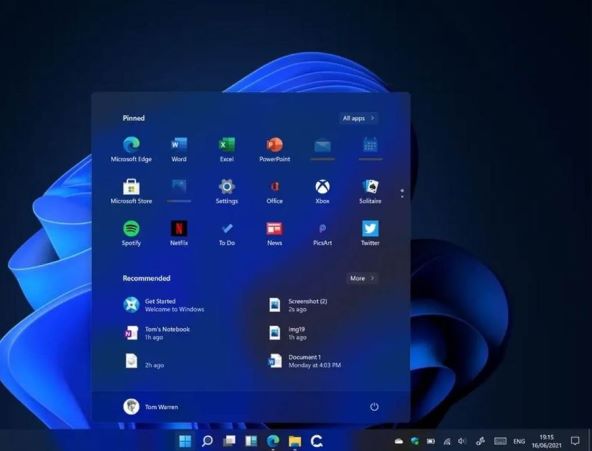Open Tom's Notebook recommended file
The image size is (592, 451).
[x=157, y=333]
